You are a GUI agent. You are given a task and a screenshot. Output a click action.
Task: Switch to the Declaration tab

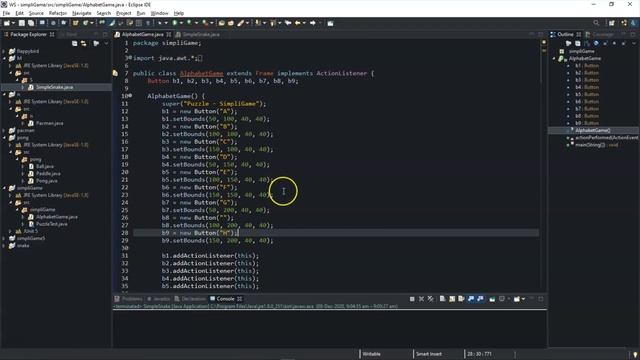(190, 299)
